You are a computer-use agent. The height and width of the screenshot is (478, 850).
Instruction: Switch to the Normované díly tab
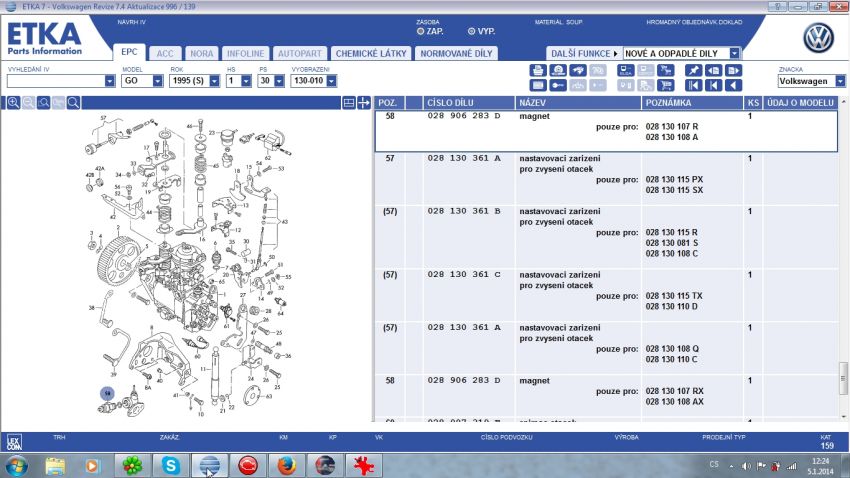click(x=456, y=53)
